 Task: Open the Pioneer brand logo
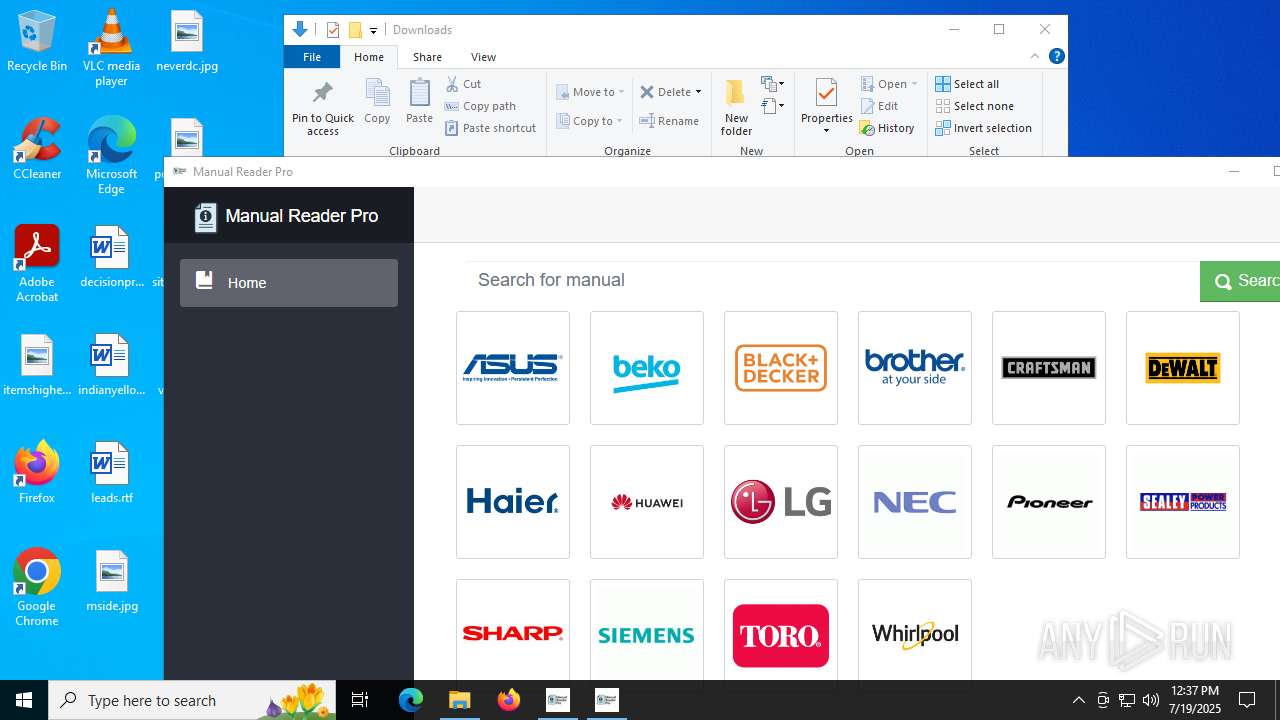pyautogui.click(x=1049, y=502)
